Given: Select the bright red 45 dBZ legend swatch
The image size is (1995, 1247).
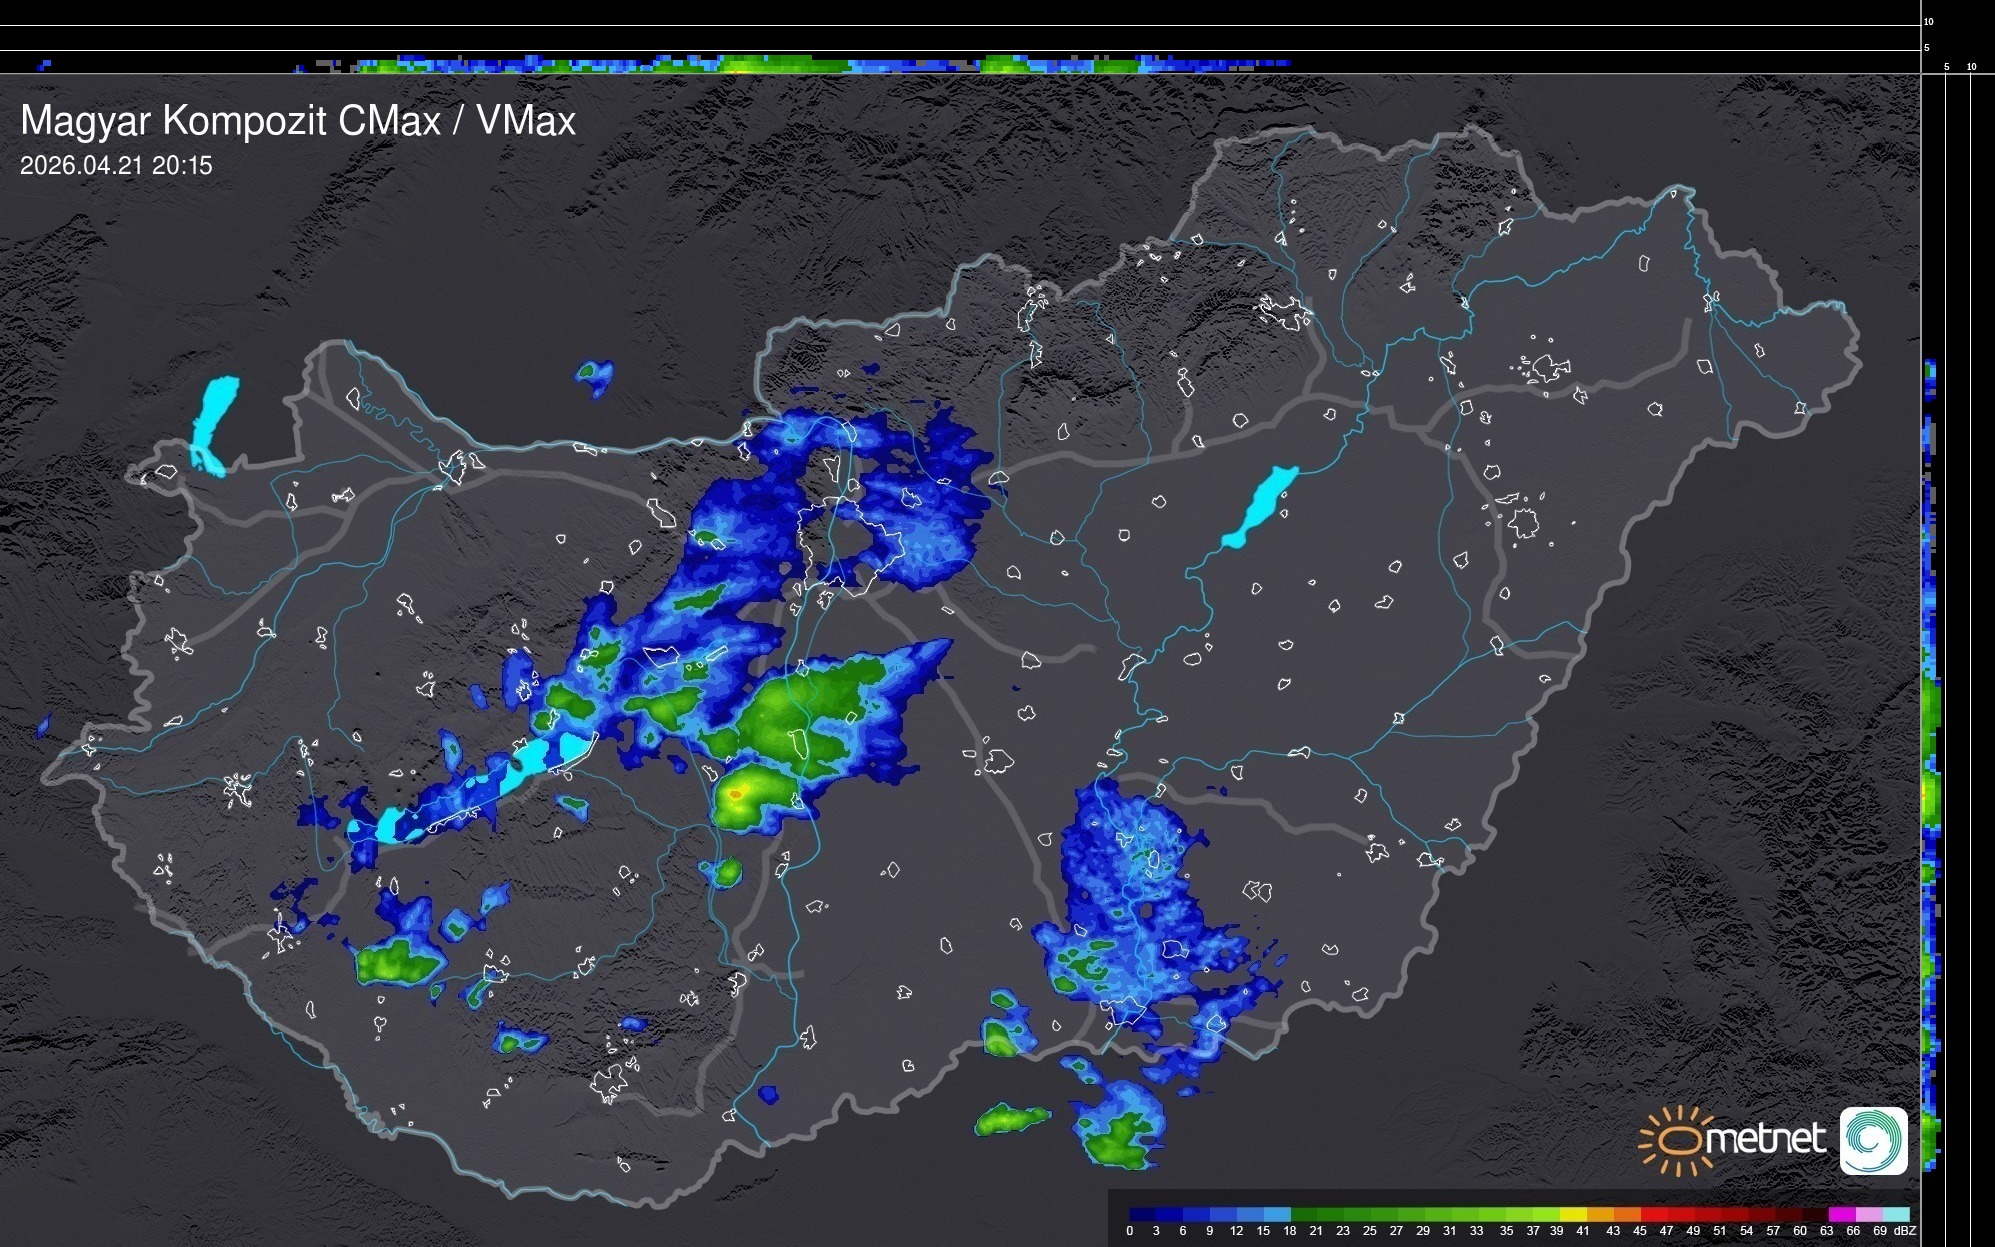Looking at the screenshot, I should (1653, 1214).
